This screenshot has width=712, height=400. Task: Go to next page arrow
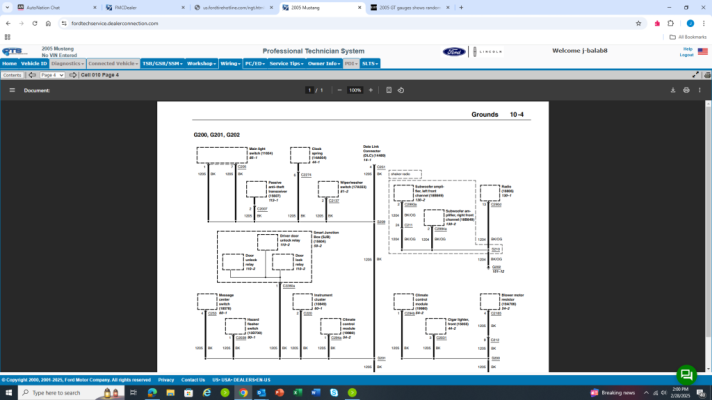point(73,75)
